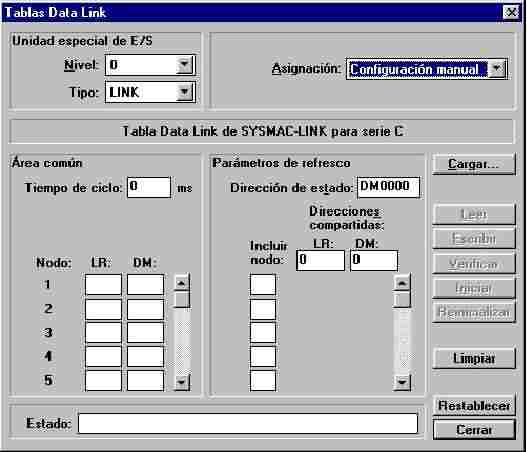The width and height of the screenshot is (527, 452).
Task: Click the DM field for node 5
Action: pos(146,380)
